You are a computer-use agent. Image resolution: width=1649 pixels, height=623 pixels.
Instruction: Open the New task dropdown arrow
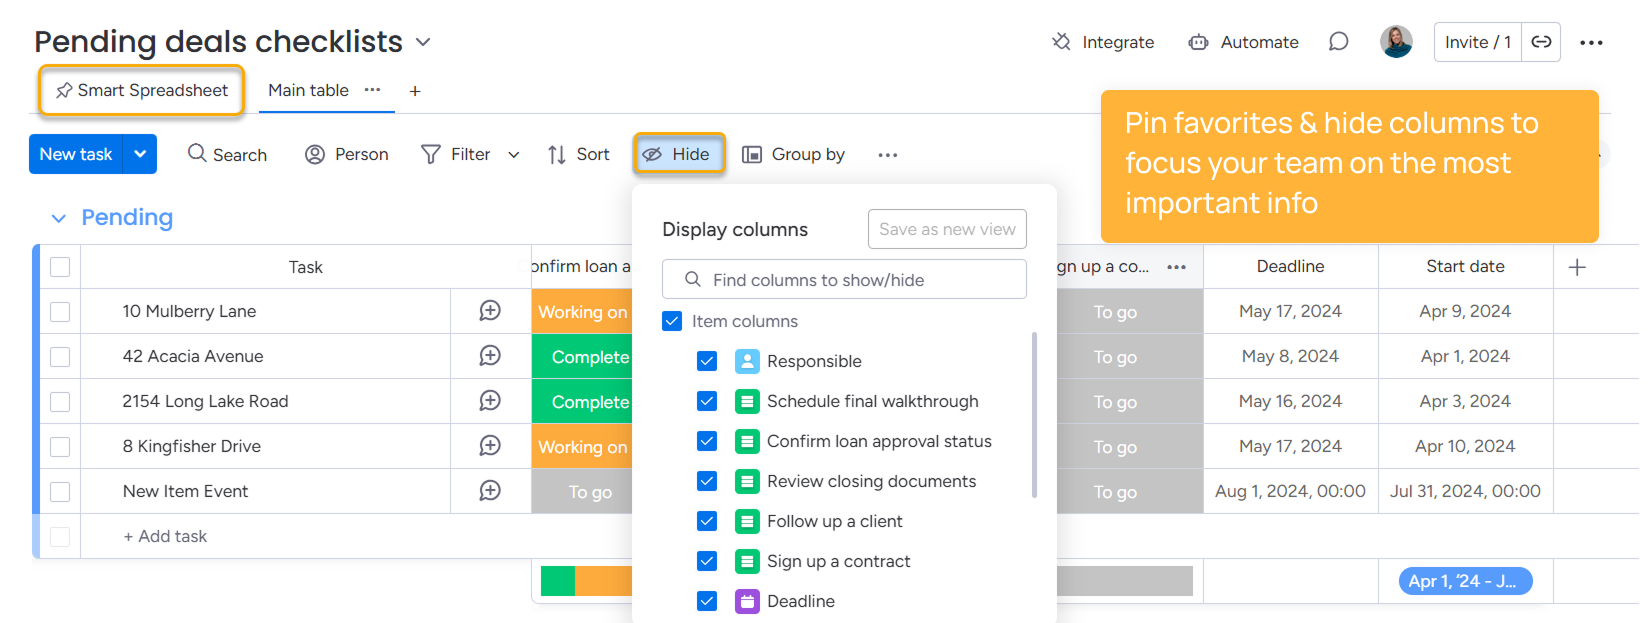coord(140,154)
